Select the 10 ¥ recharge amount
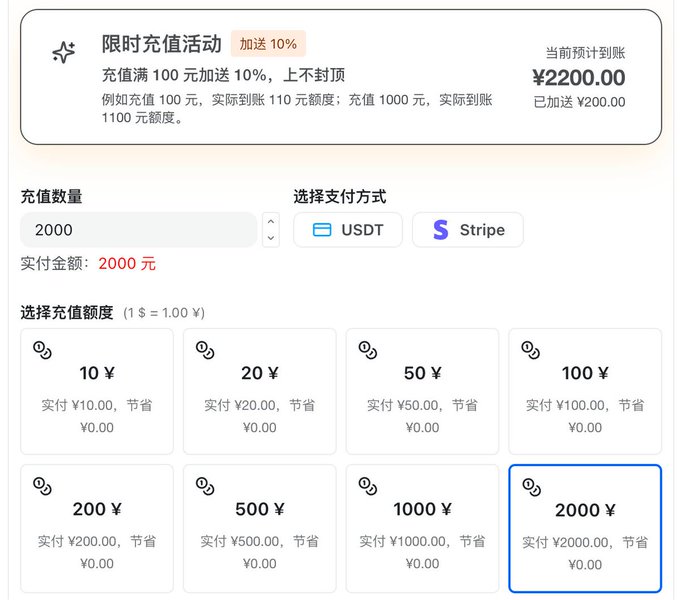 97,391
